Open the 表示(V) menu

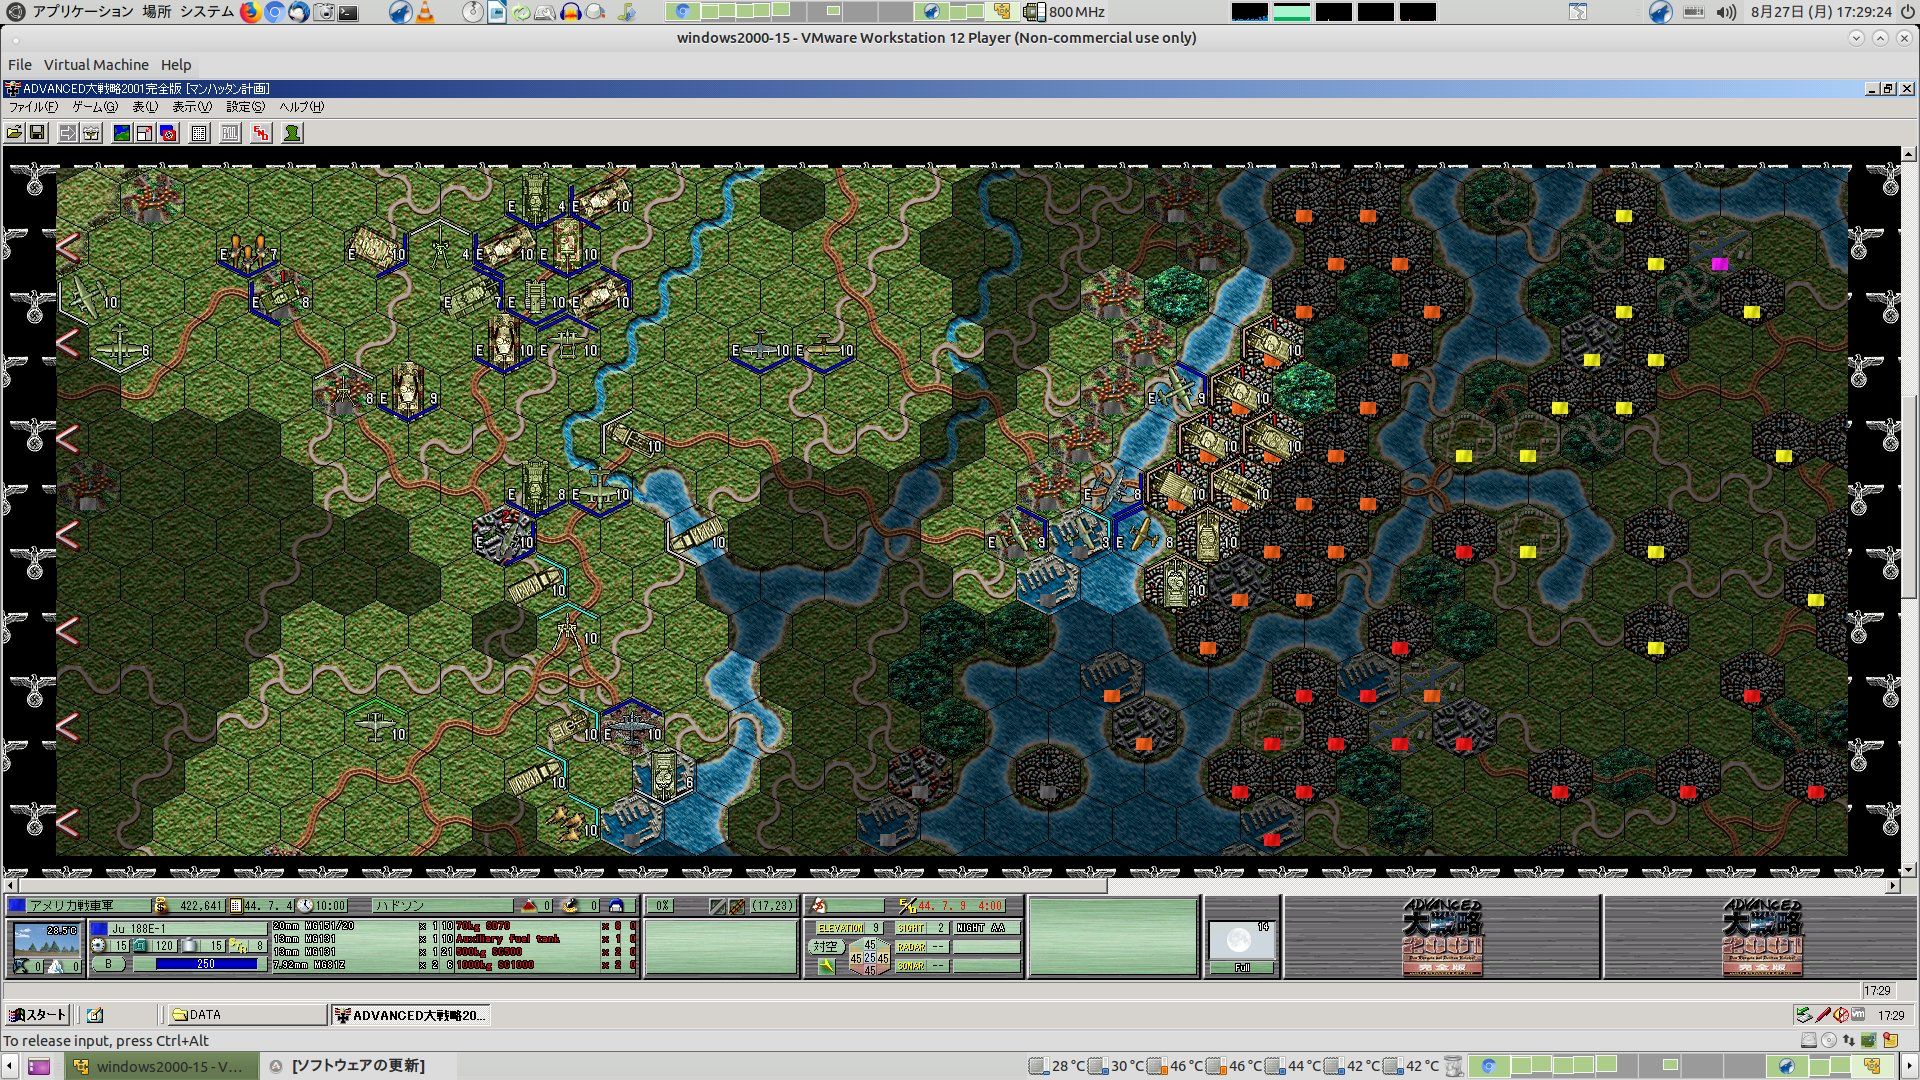(192, 107)
